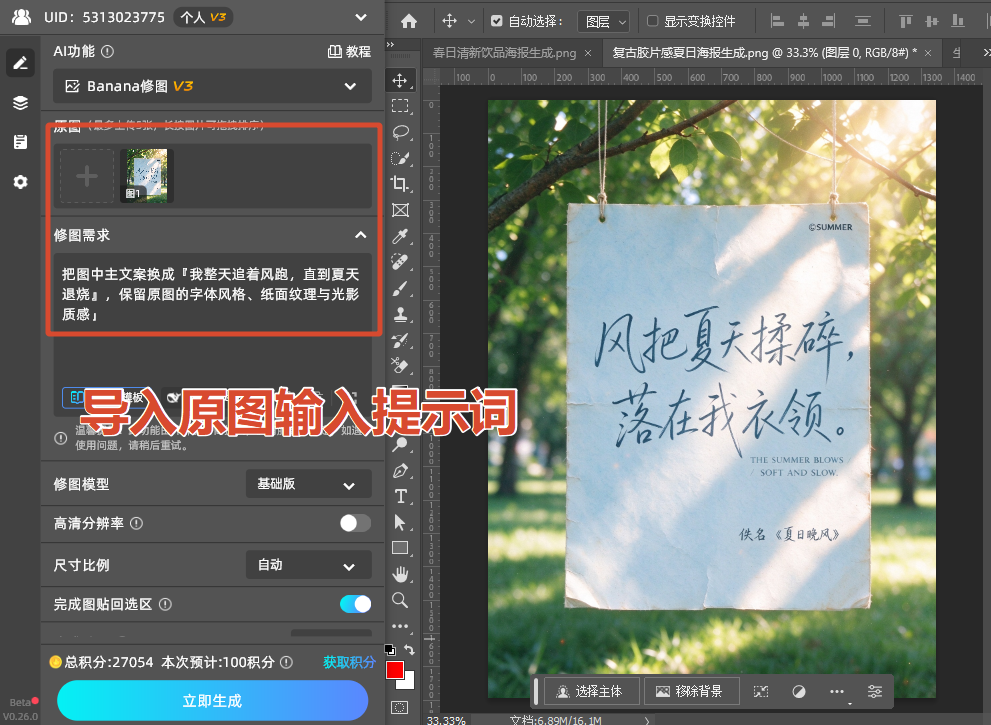Expand the toolbar double-arrow above Move tool
Viewport: 991px width, 725px height.
click(391, 45)
